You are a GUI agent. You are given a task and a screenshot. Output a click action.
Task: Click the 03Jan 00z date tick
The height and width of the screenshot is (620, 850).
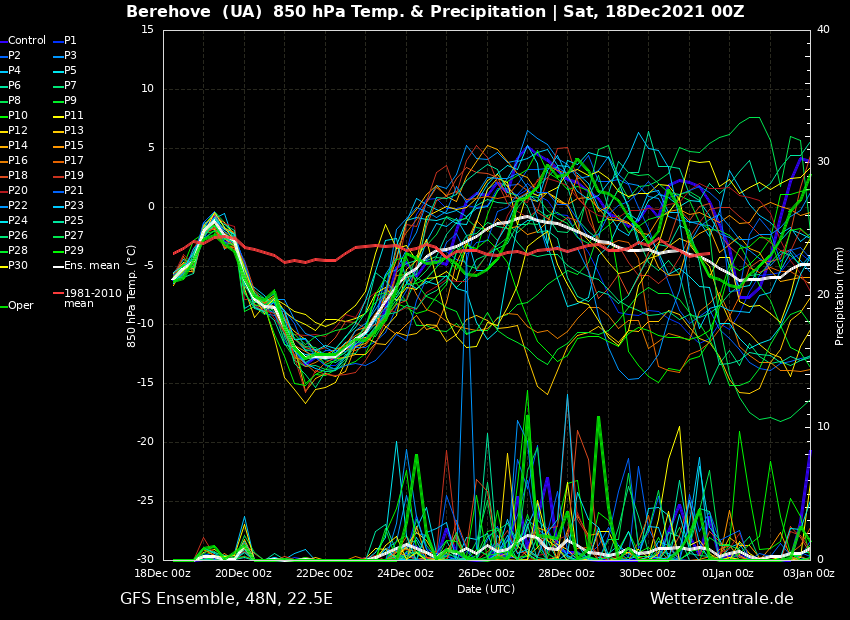(x=808, y=574)
